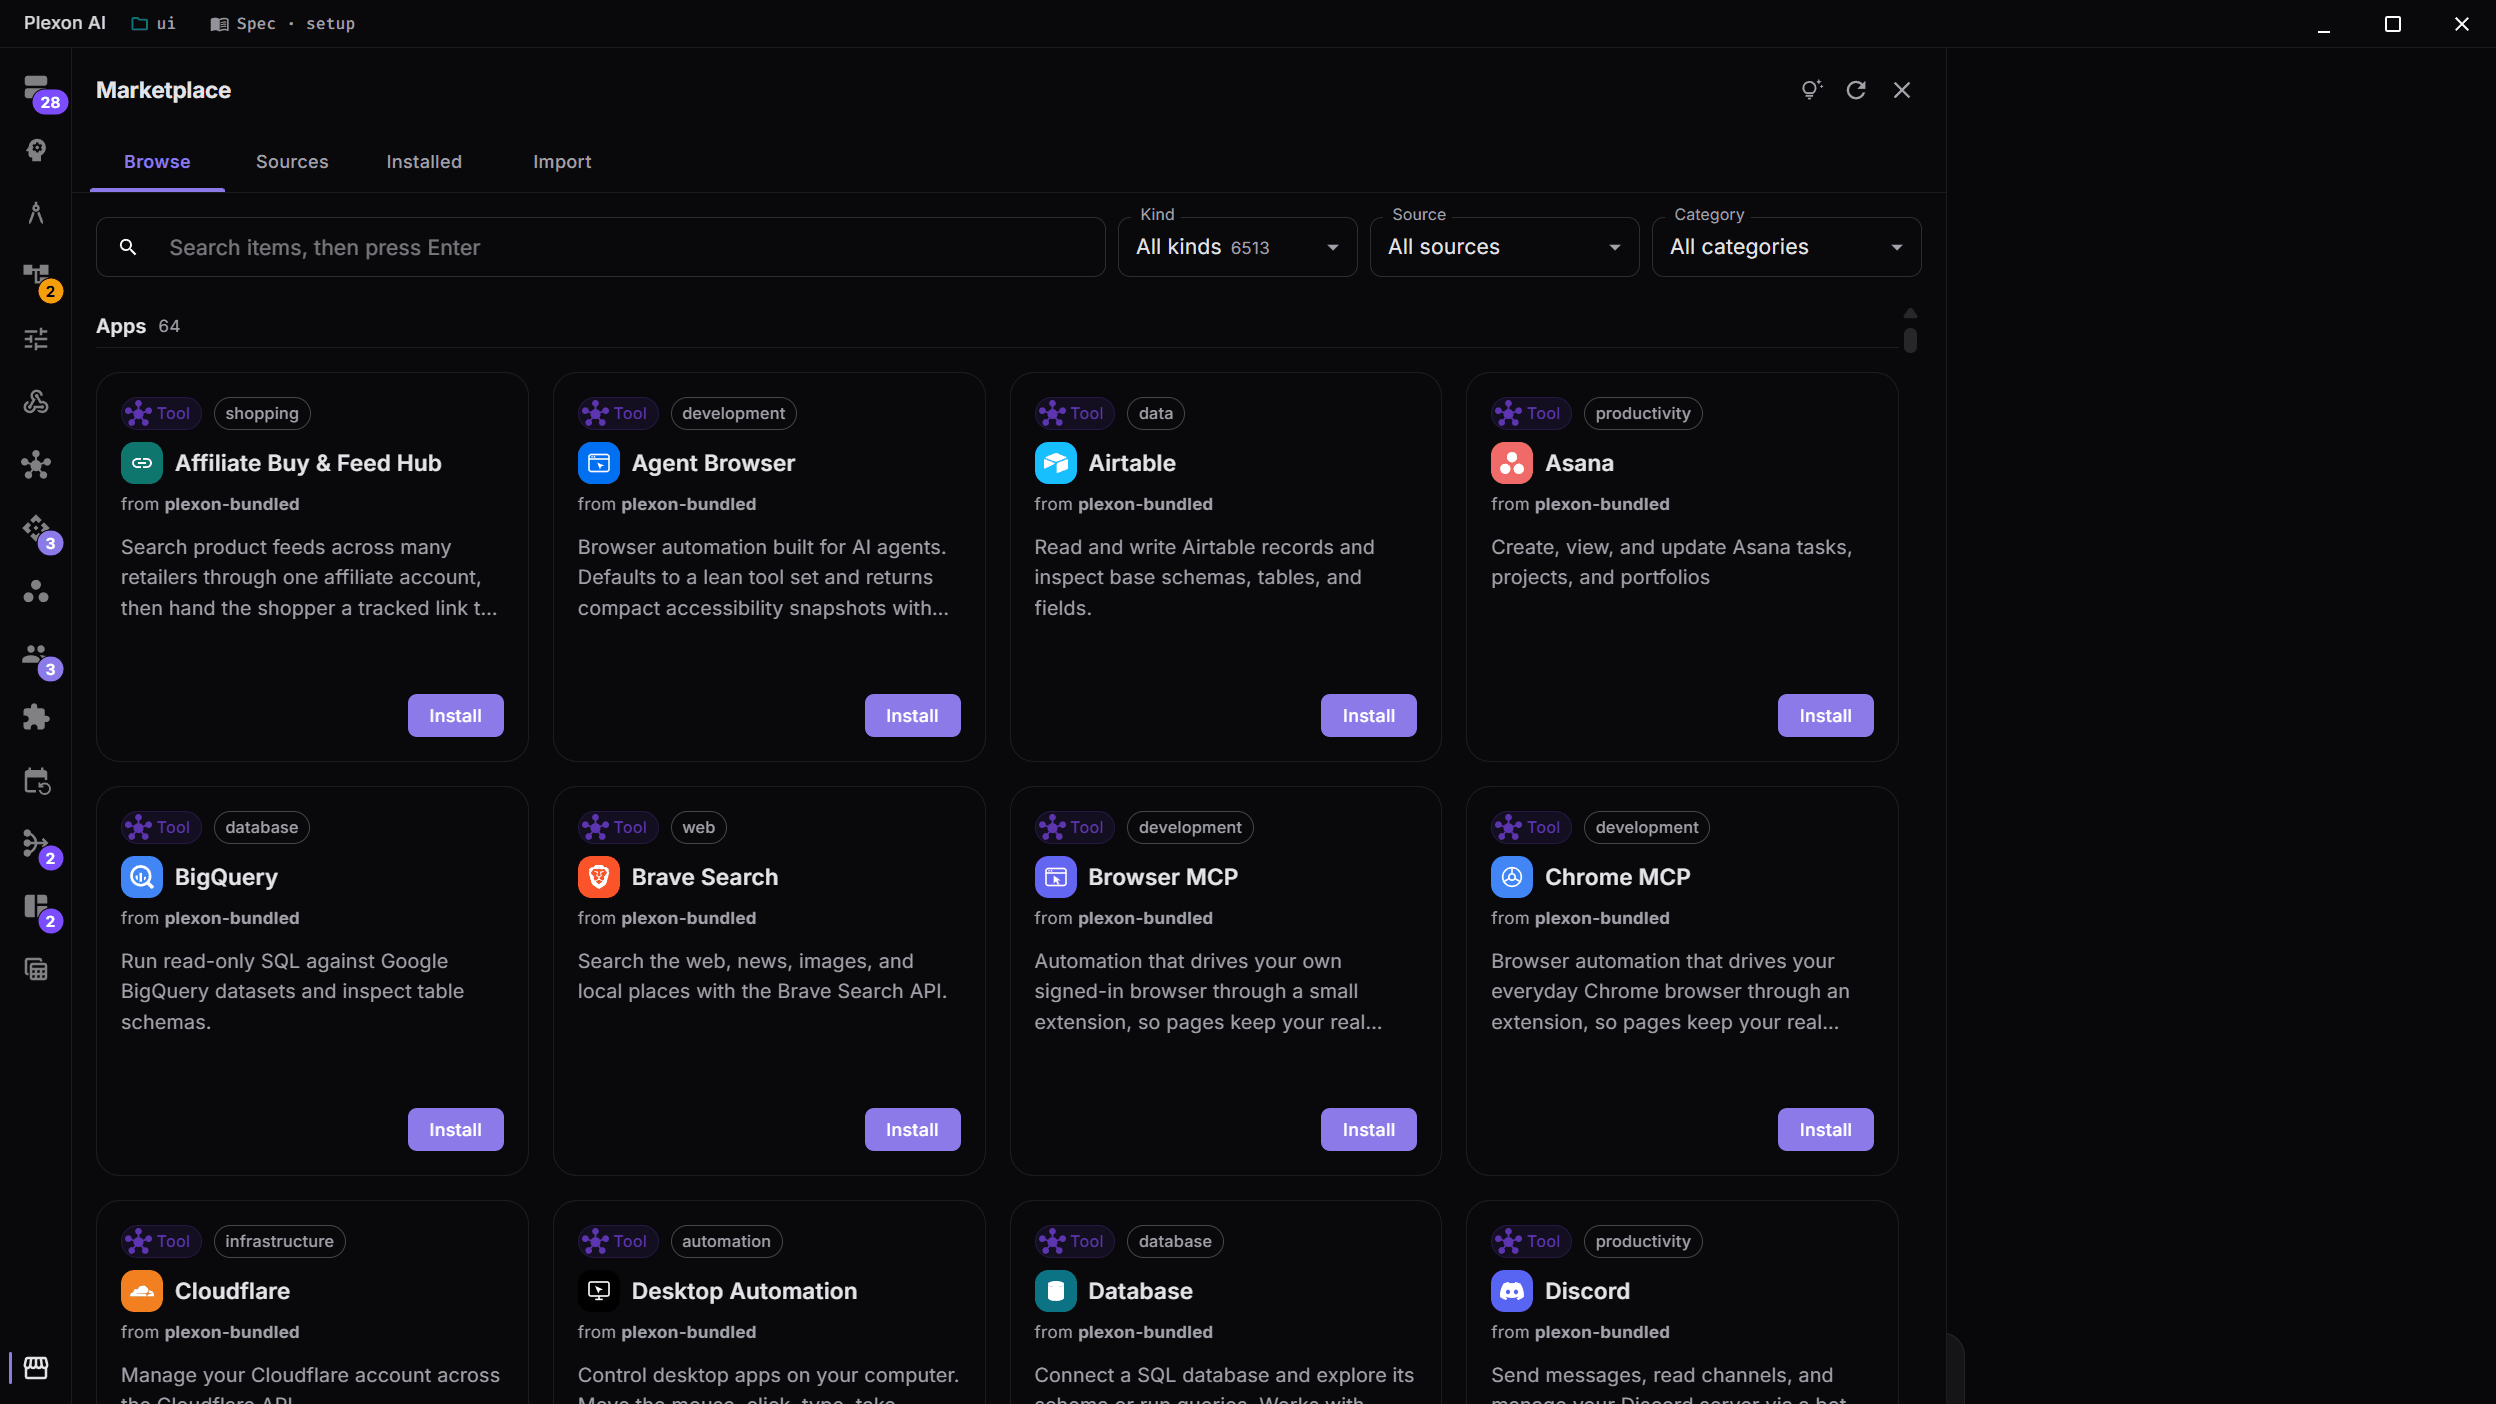Click the puzzle piece extensions icon
This screenshot has width=2496, height=1404.
(36, 717)
